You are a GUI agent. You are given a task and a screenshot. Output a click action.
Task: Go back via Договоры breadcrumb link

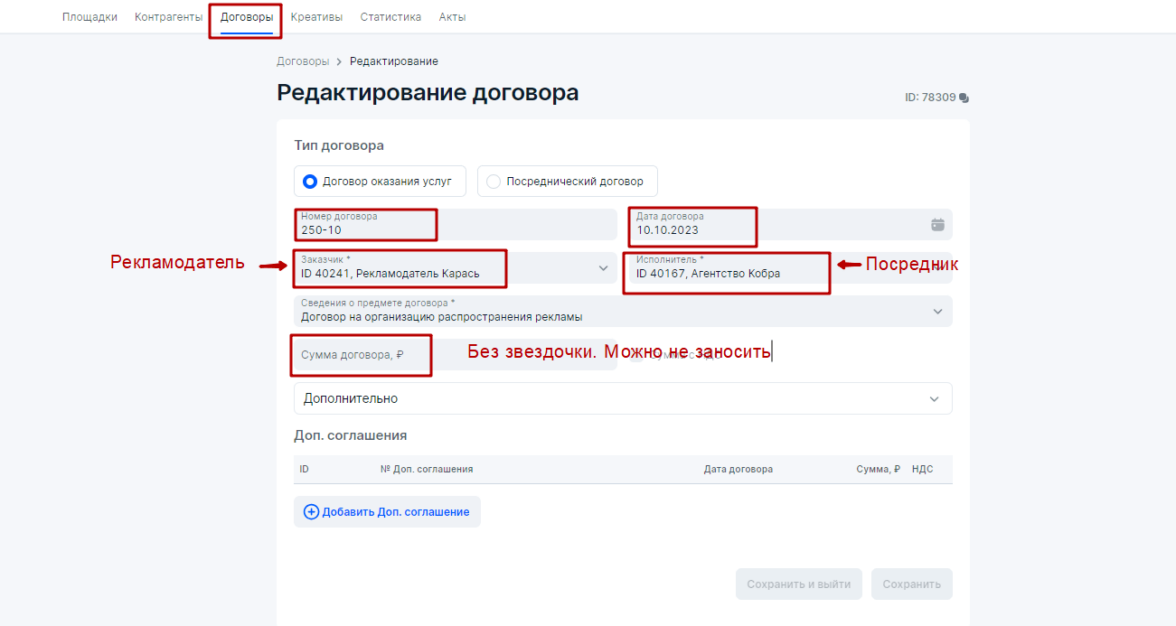tap(302, 61)
